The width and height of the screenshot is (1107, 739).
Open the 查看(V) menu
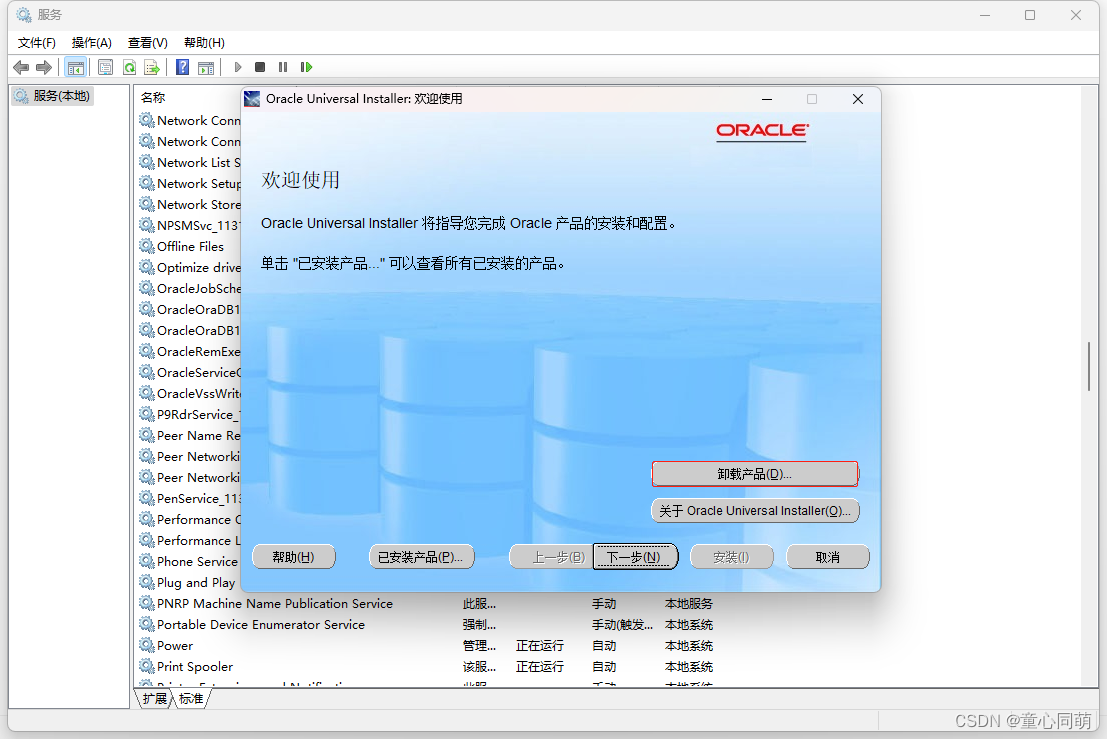[148, 43]
